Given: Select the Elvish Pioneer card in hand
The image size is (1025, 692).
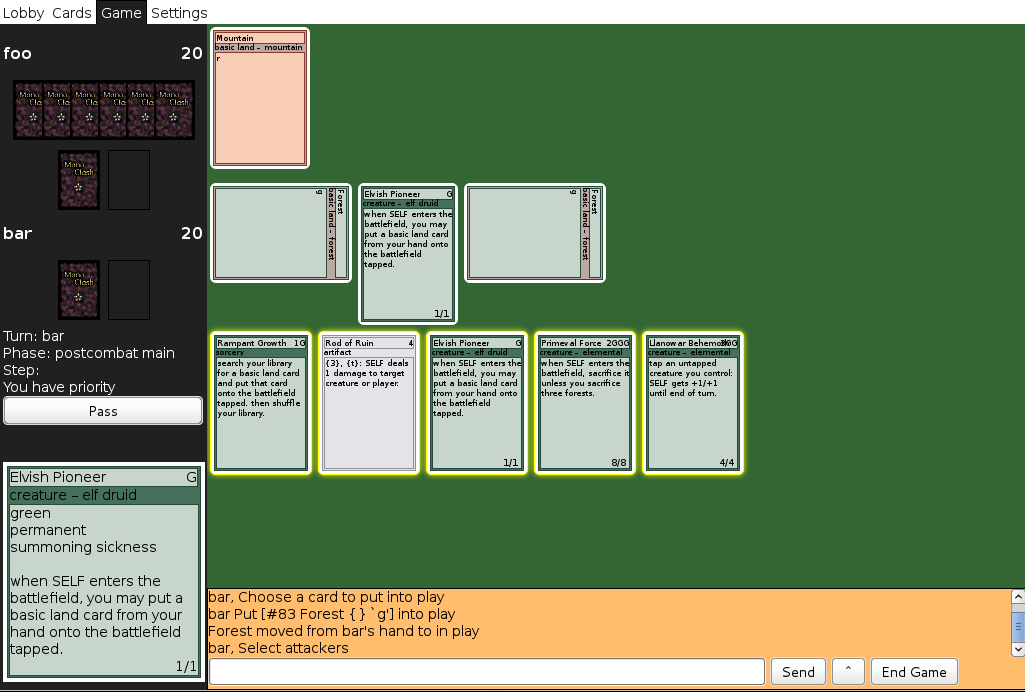Looking at the screenshot, I should pos(476,403).
